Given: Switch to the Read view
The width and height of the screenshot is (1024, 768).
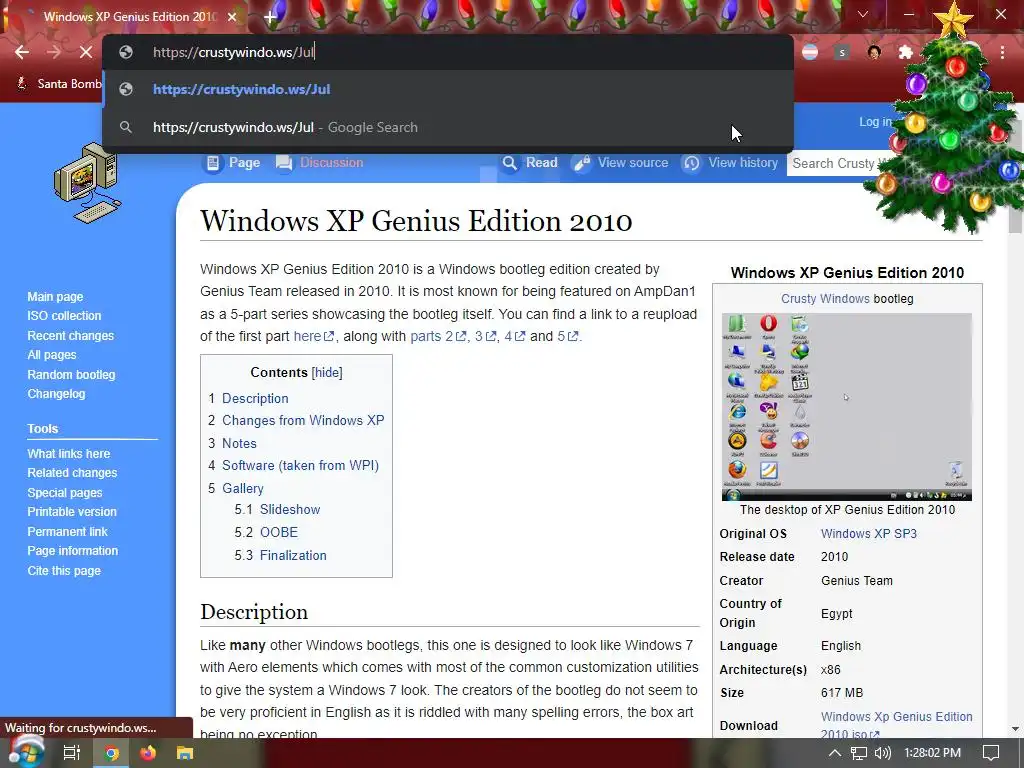Looking at the screenshot, I should point(529,163).
